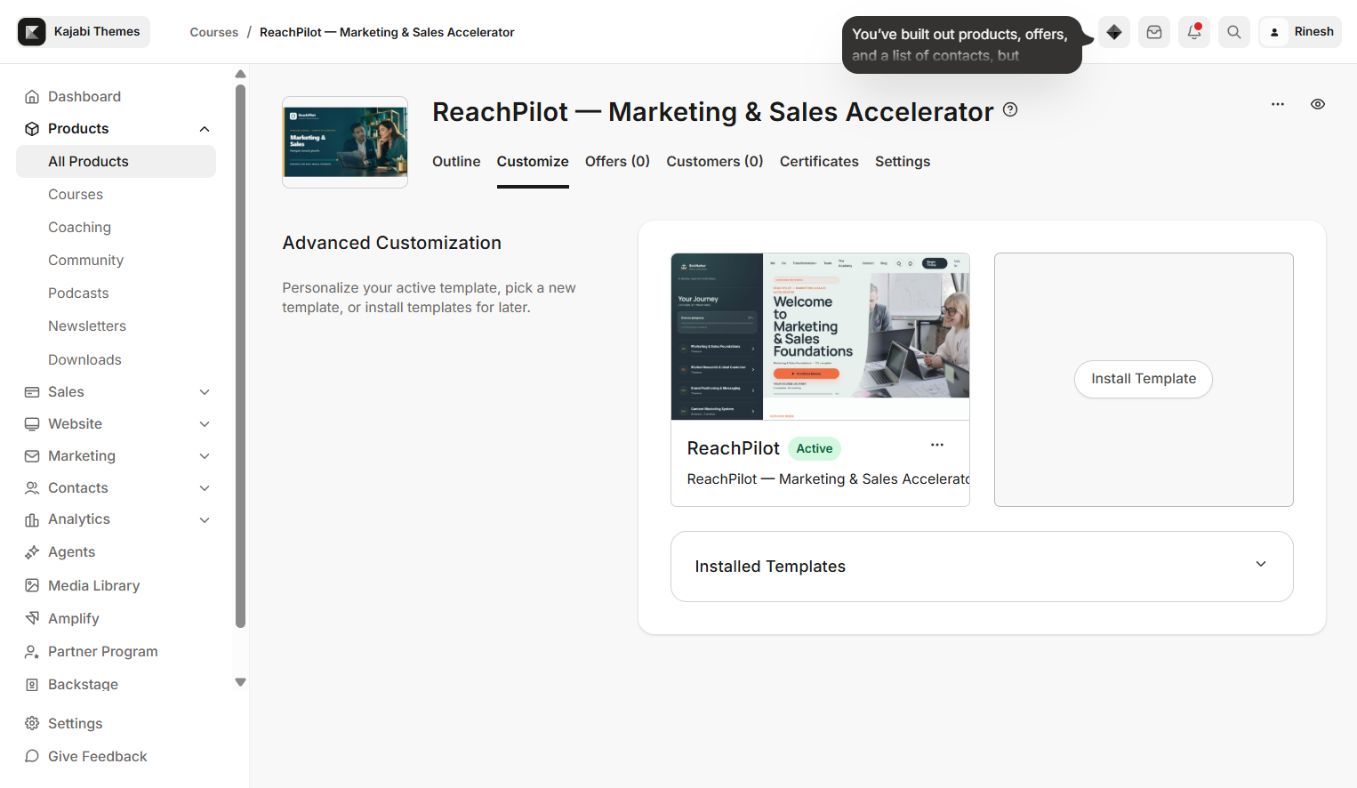
Task: Switch to the Offers (0) tab
Action: click(618, 161)
